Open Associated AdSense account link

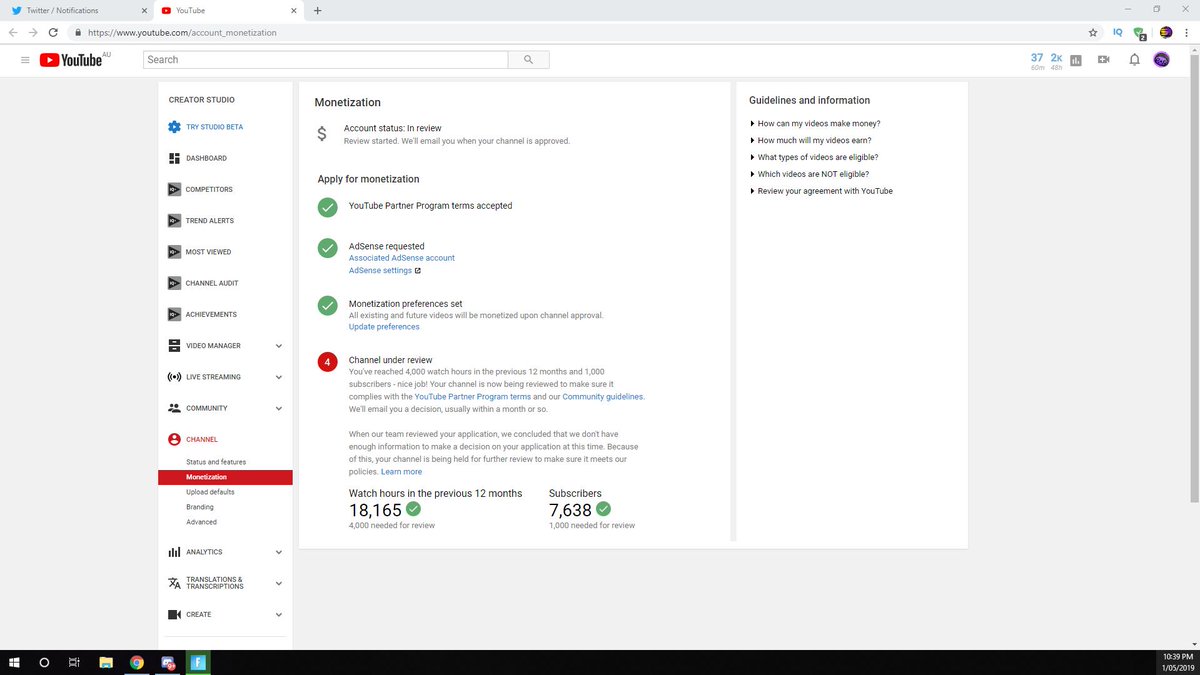pos(402,258)
